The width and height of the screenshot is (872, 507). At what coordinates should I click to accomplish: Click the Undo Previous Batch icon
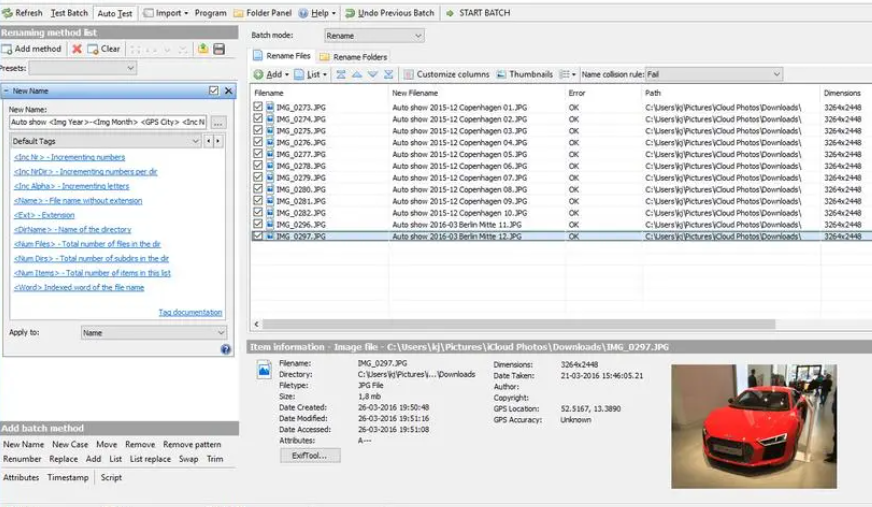350,13
